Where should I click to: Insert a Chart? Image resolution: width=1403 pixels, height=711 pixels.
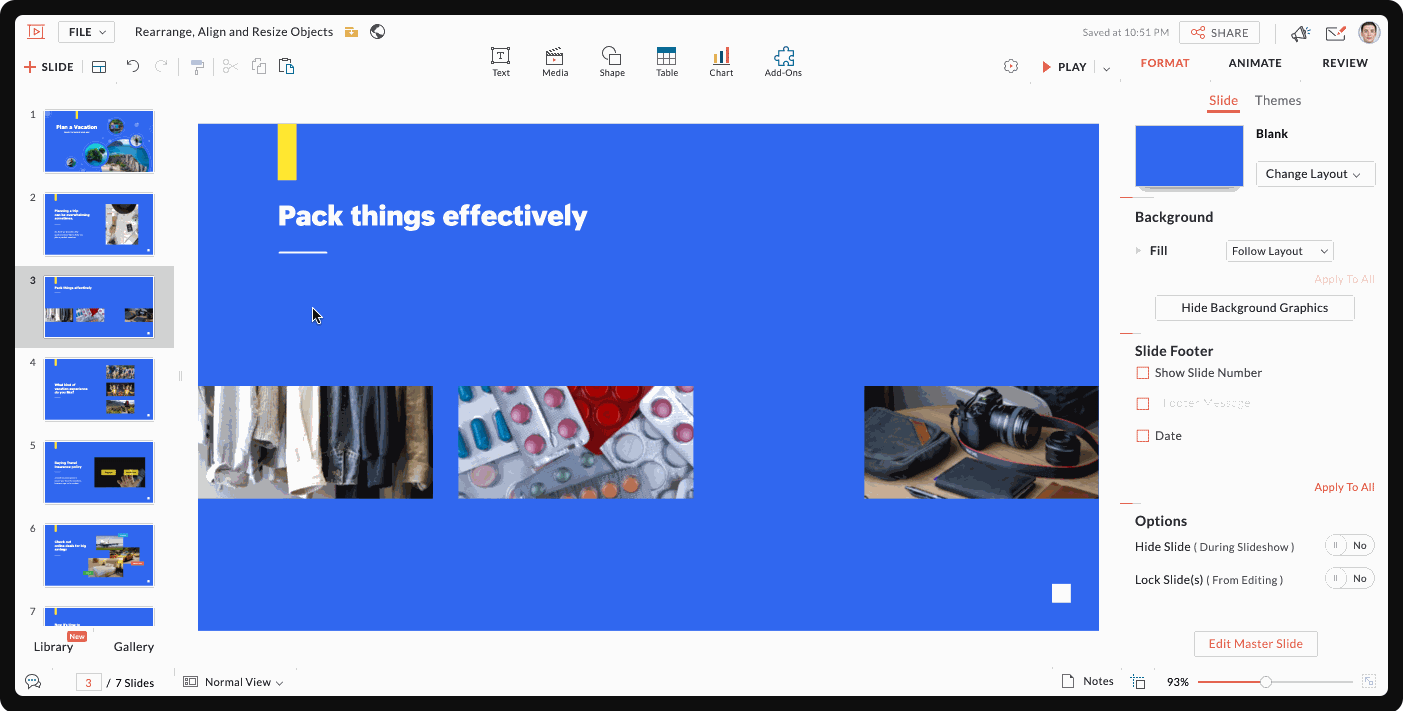(x=721, y=62)
